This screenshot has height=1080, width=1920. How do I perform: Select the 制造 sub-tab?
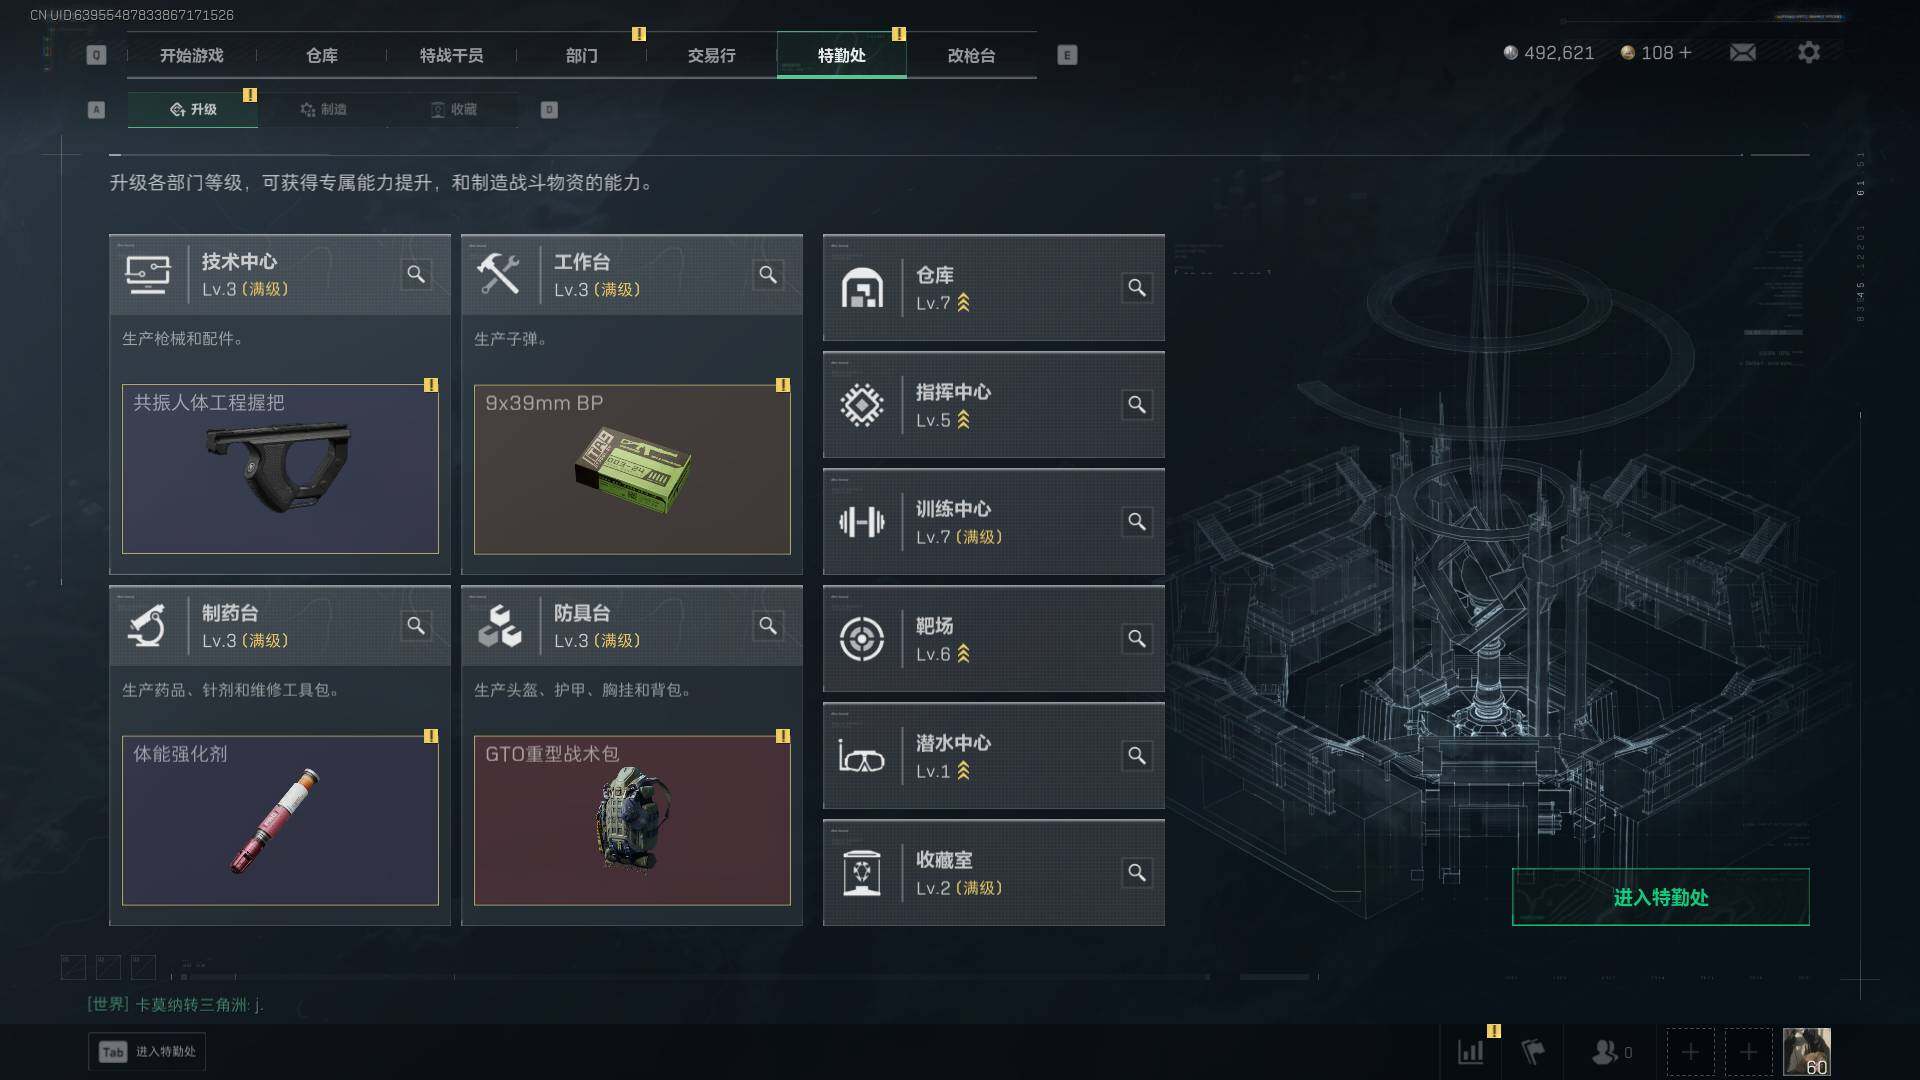[x=323, y=109]
